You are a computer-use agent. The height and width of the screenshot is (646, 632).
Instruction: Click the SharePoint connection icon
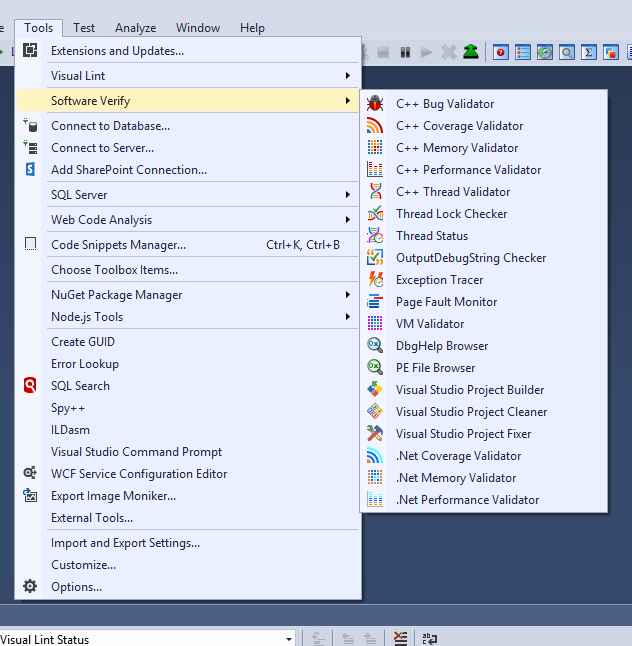30,169
